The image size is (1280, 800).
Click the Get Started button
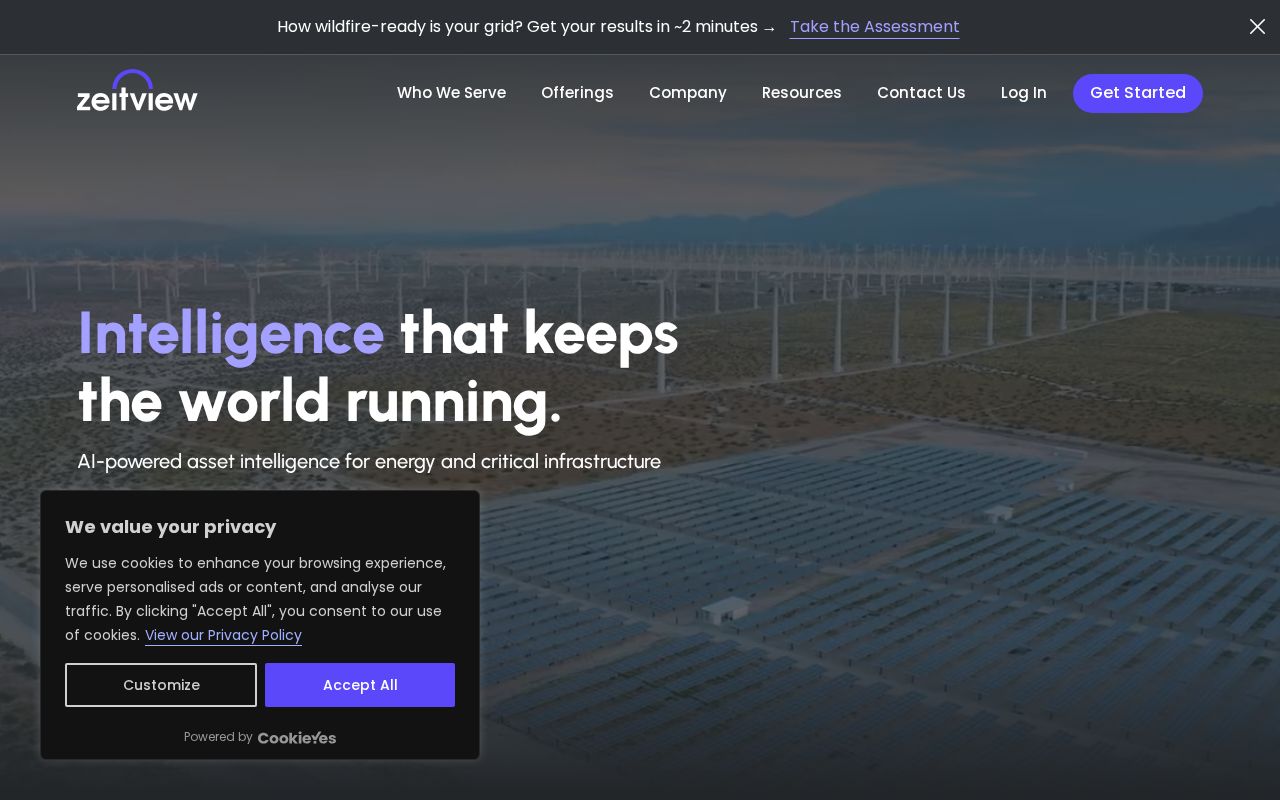(x=1138, y=93)
